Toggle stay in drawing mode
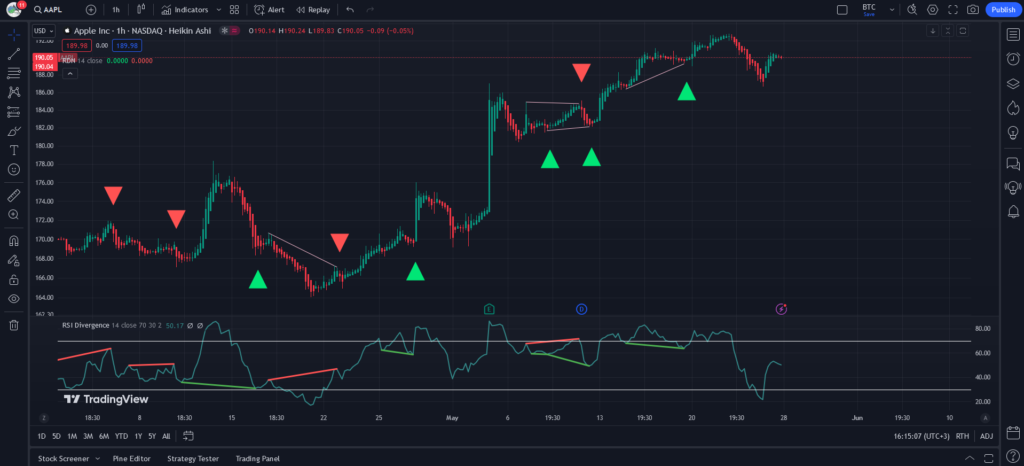Image resolution: width=1024 pixels, height=466 pixels. point(14,260)
